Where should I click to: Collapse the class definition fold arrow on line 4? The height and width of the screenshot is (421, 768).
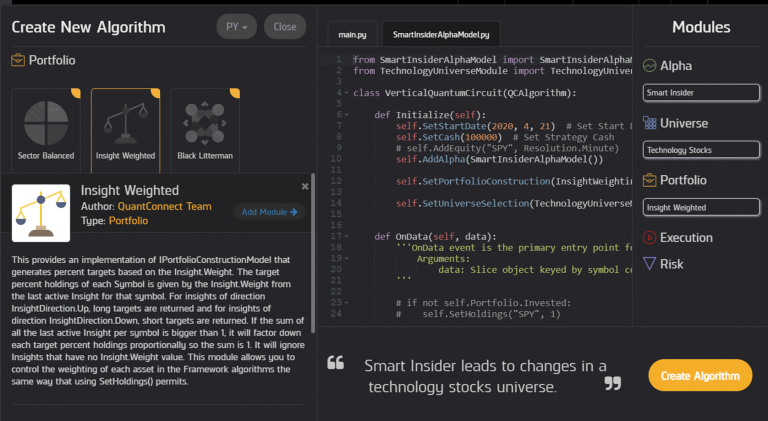[x=346, y=93]
